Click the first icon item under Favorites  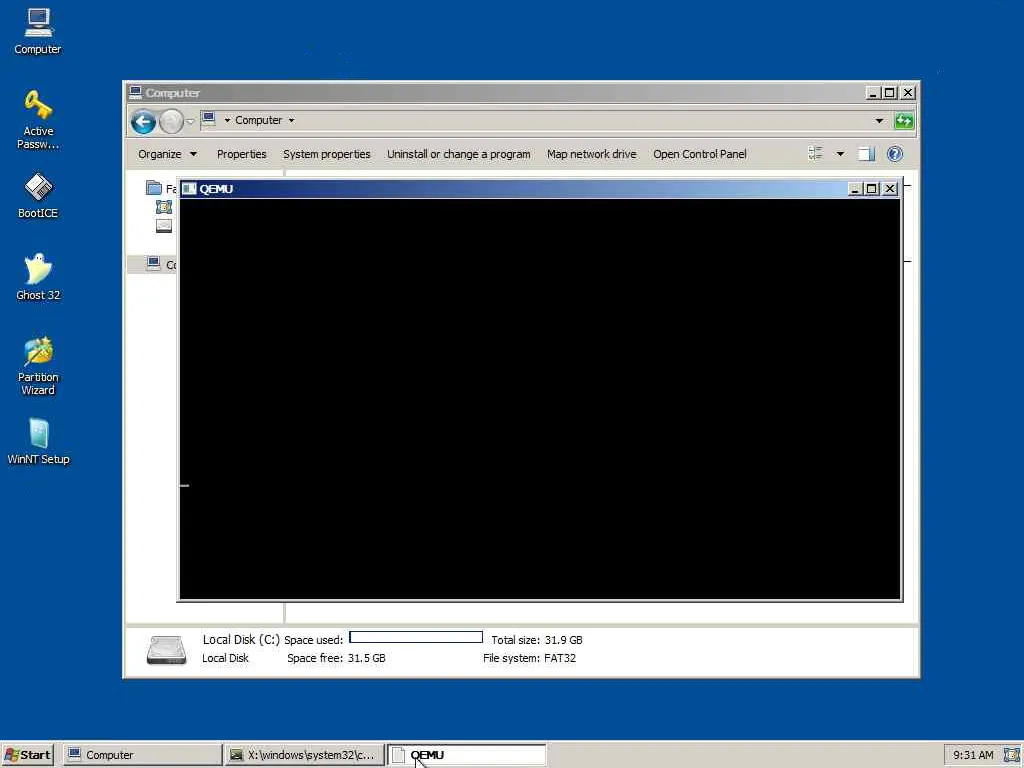(x=164, y=207)
